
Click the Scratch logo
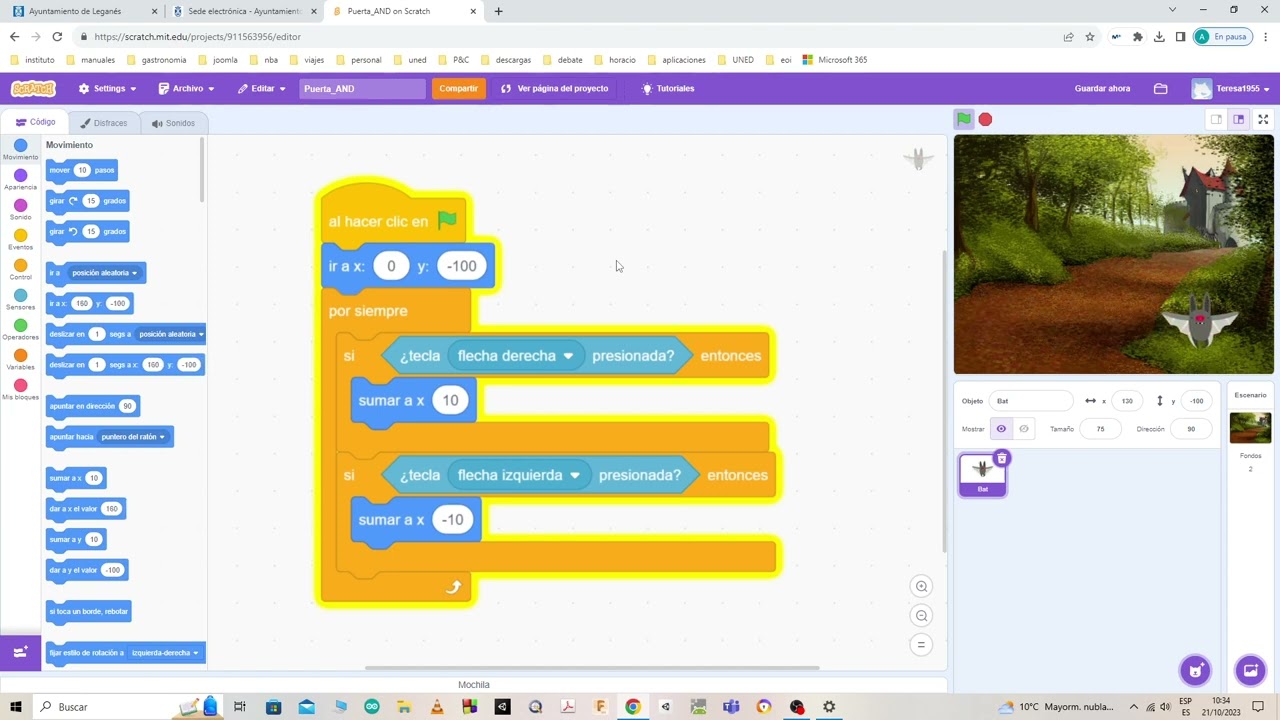[x=33, y=88]
